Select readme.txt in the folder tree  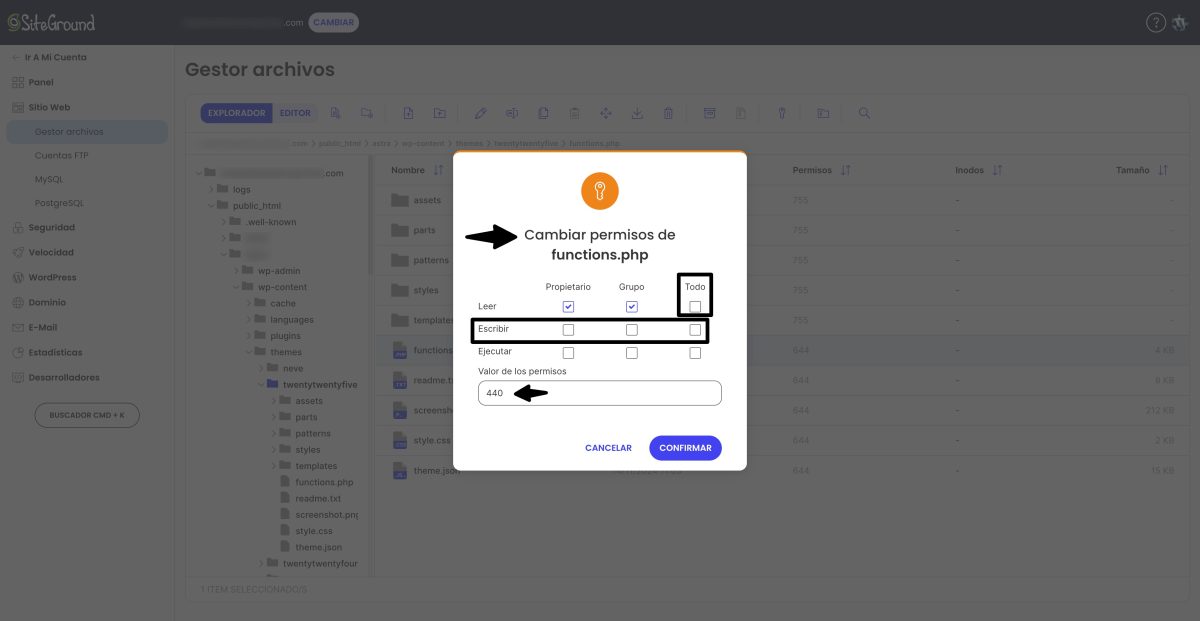(318, 498)
